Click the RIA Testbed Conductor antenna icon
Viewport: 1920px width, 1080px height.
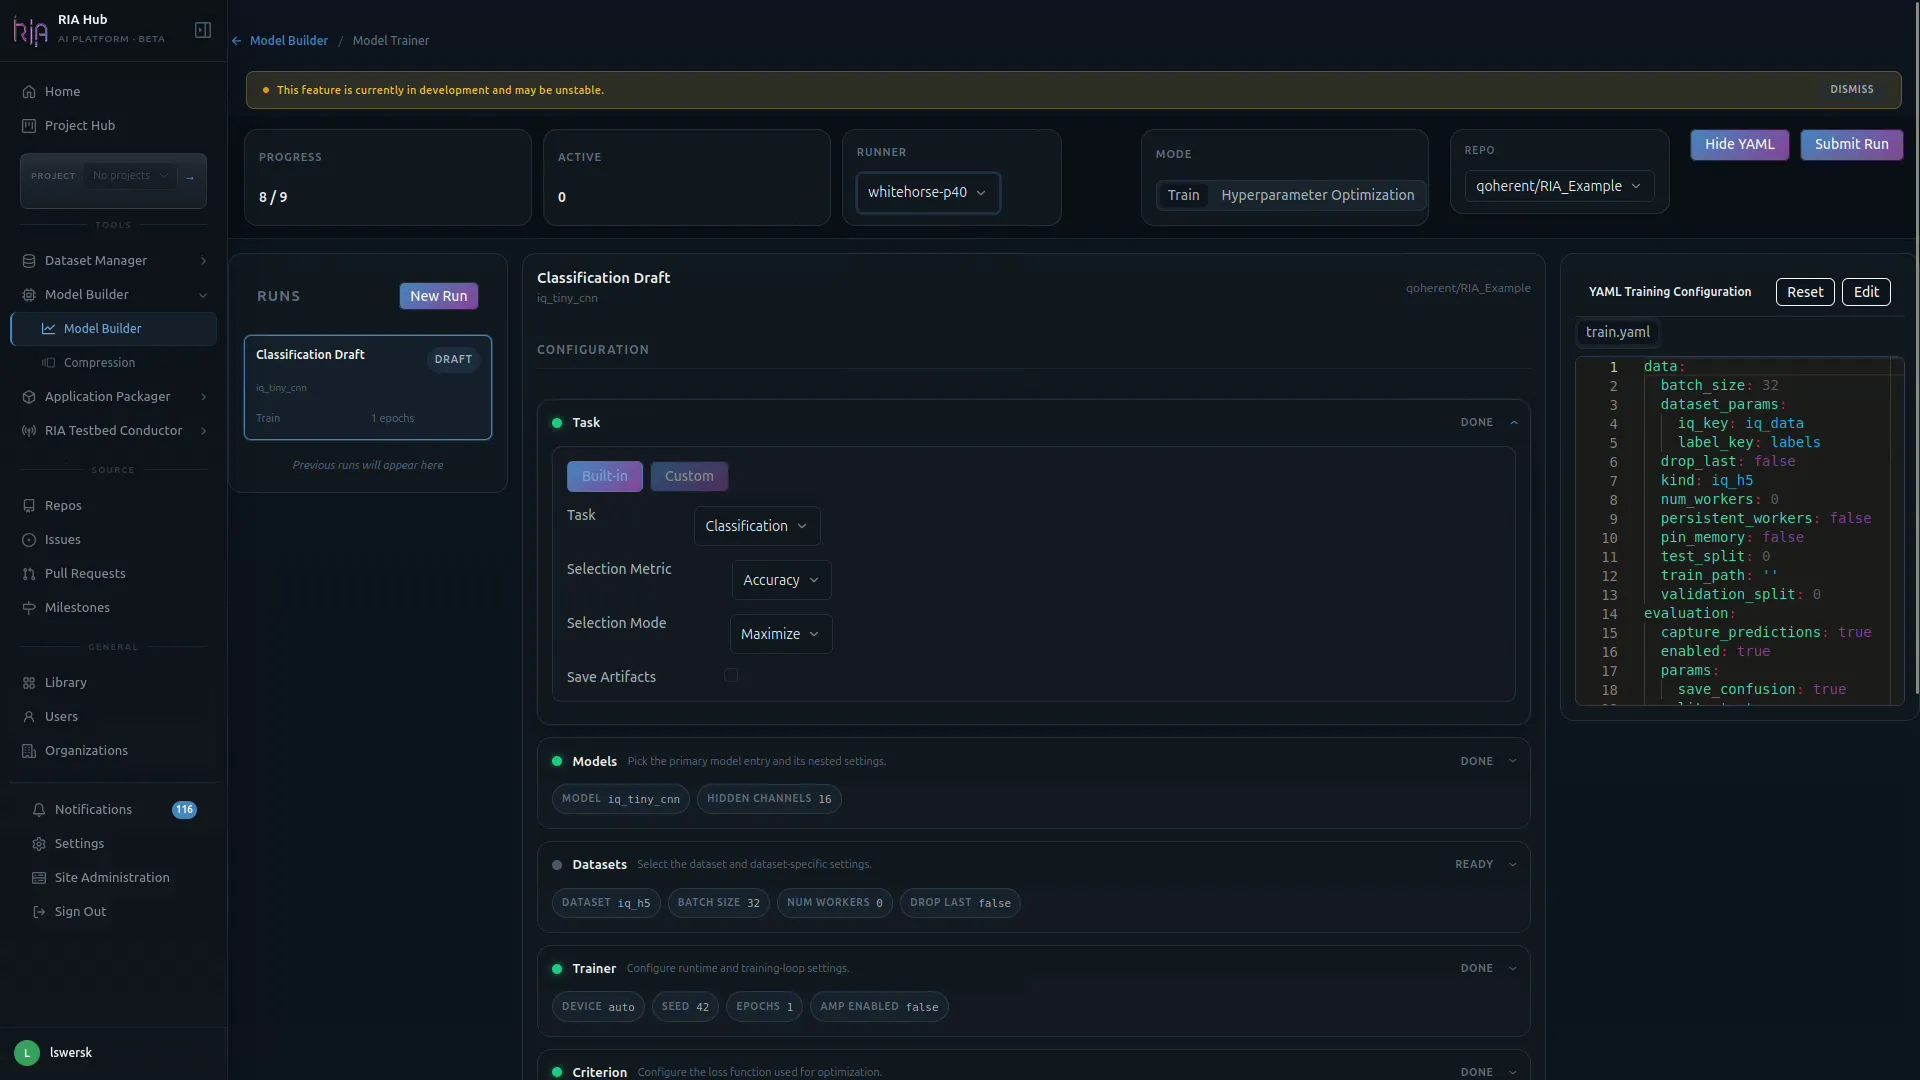(x=29, y=431)
